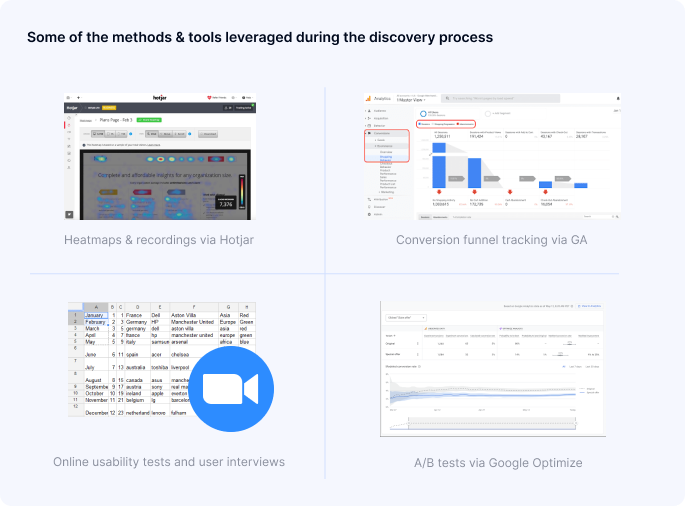Image resolution: width=685 pixels, height=506 pixels.
Task: Click the plus icon in Hotjar top bar
Action: click(x=79, y=97)
